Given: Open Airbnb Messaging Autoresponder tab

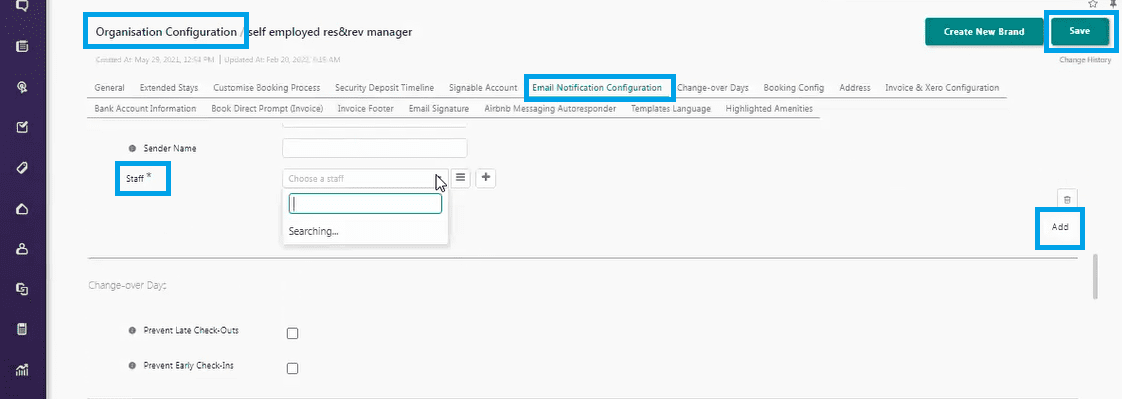Looking at the screenshot, I should coord(550,109).
